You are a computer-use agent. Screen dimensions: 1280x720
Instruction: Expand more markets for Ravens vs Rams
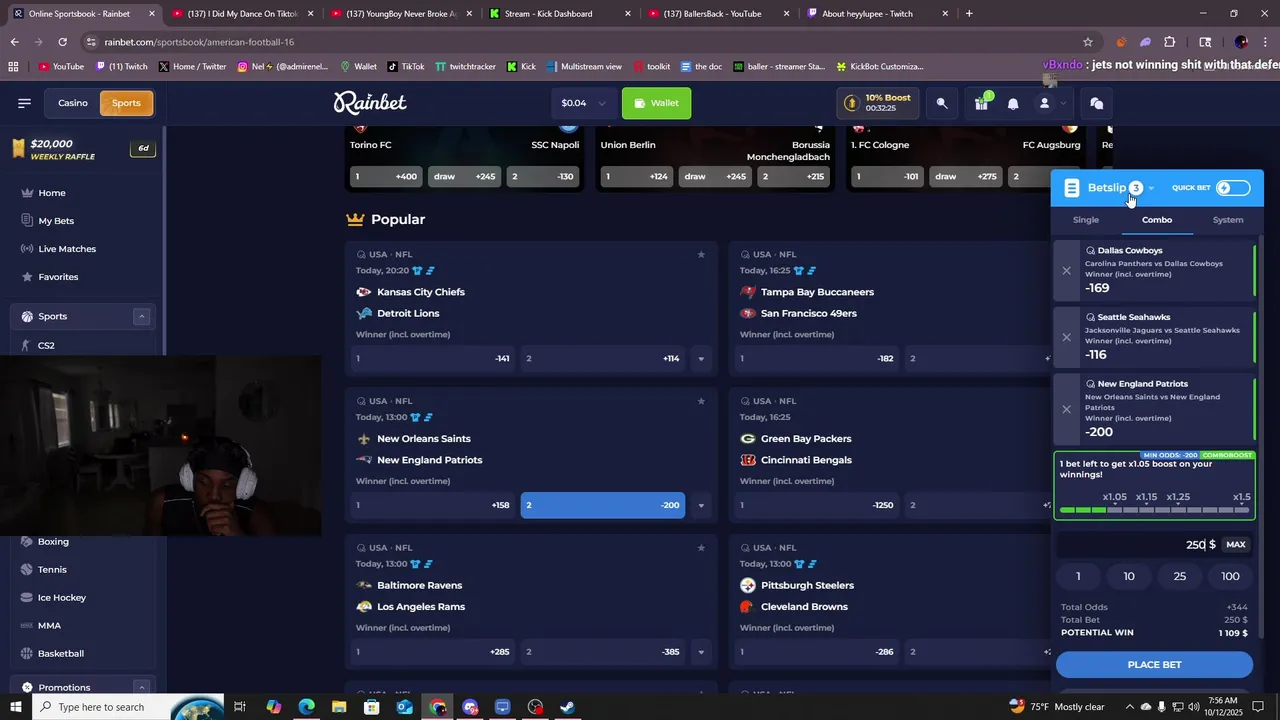701,652
